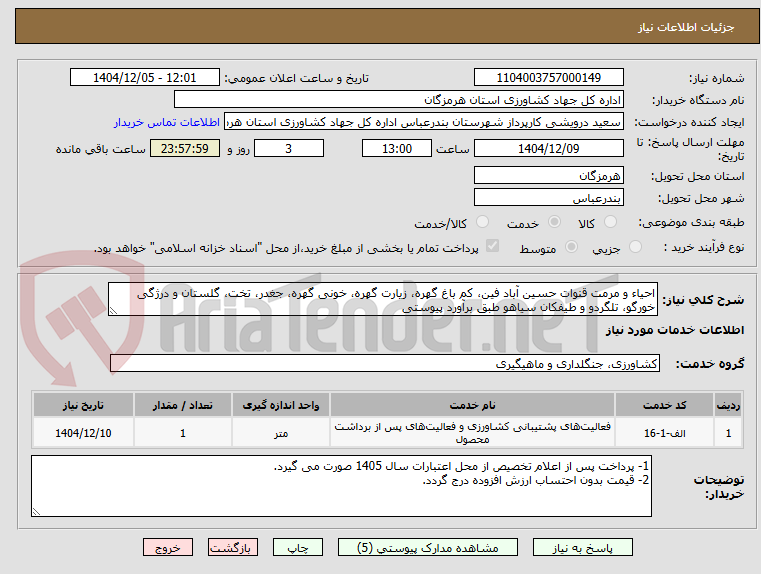Click the شماره نیاز field 1104003757000149
The height and width of the screenshot is (574, 761).
[548, 78]
